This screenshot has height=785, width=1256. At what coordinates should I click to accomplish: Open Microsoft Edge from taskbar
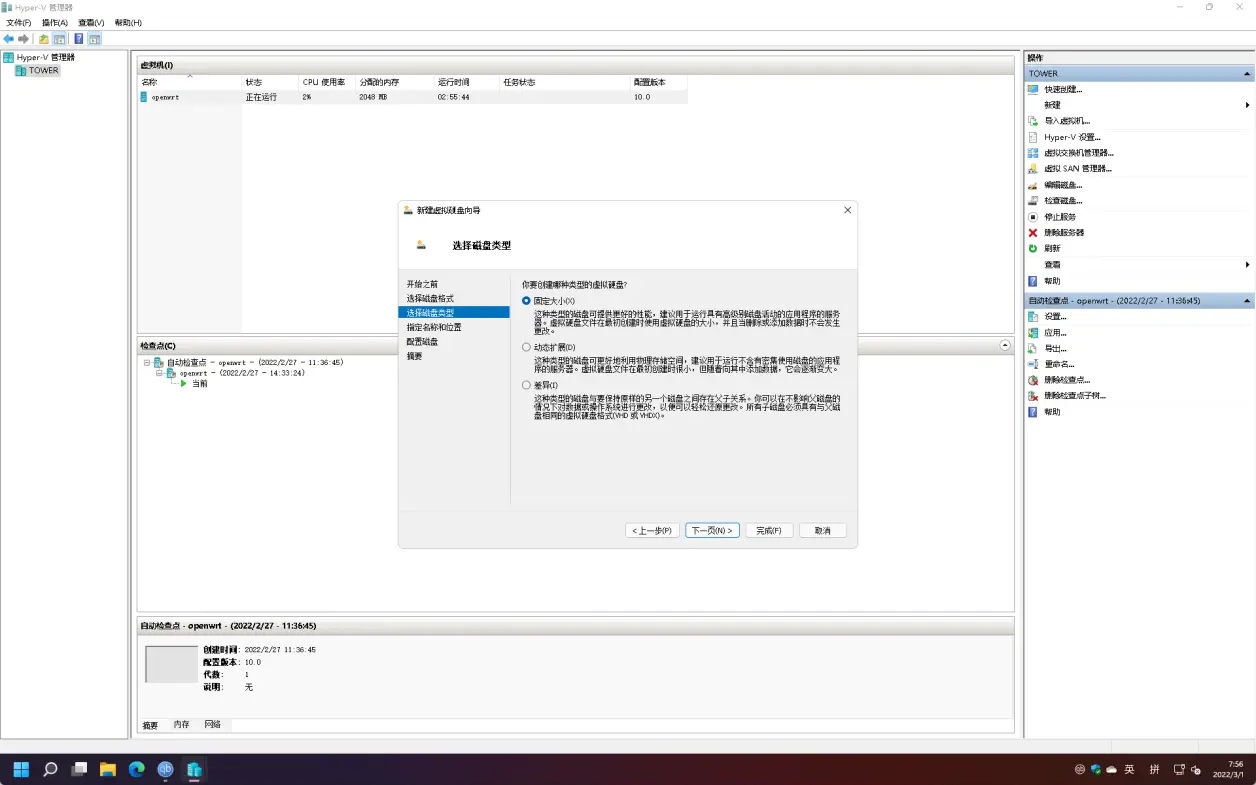(x=137, y=769)
